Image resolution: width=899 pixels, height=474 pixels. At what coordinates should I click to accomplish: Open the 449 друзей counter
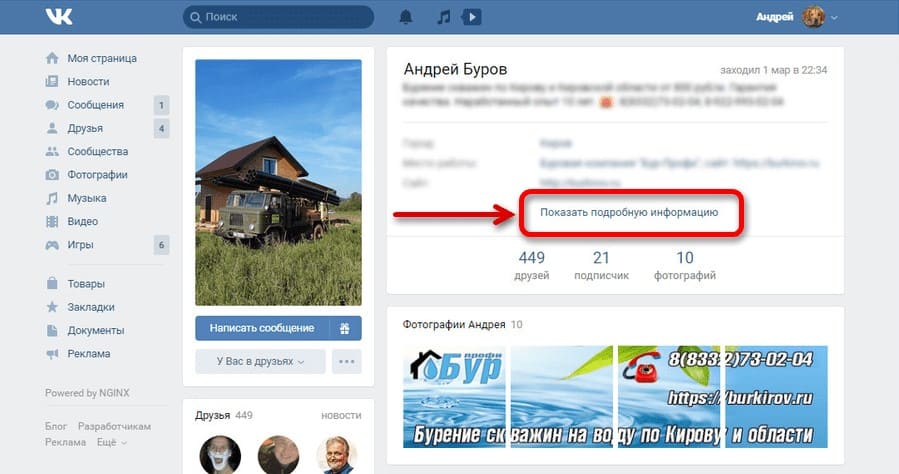point(532,265)
